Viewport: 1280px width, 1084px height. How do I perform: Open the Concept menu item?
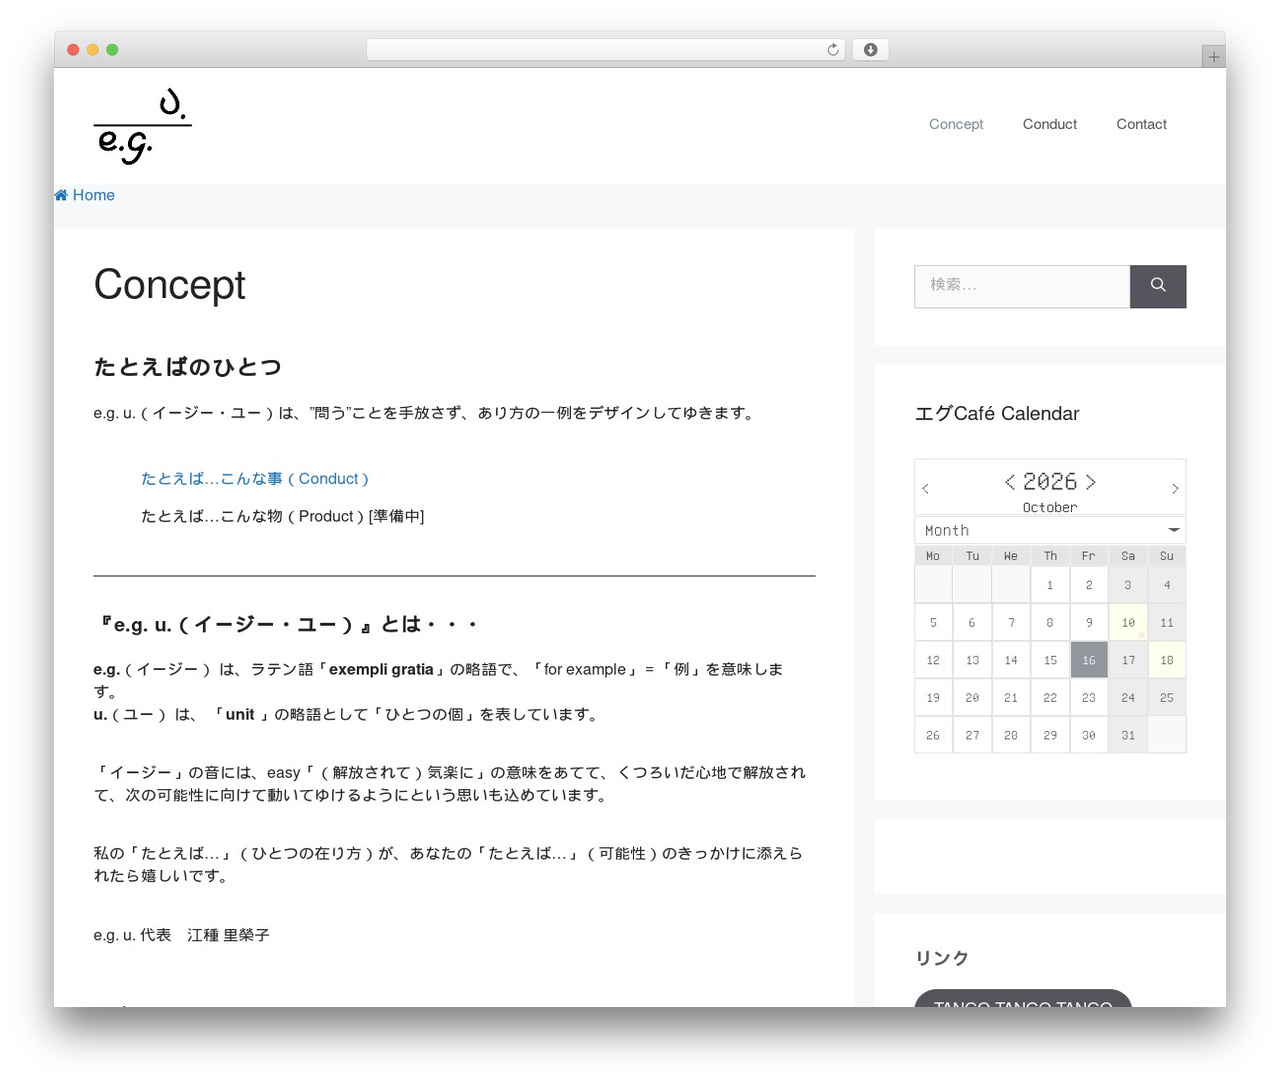click(956, 124)
